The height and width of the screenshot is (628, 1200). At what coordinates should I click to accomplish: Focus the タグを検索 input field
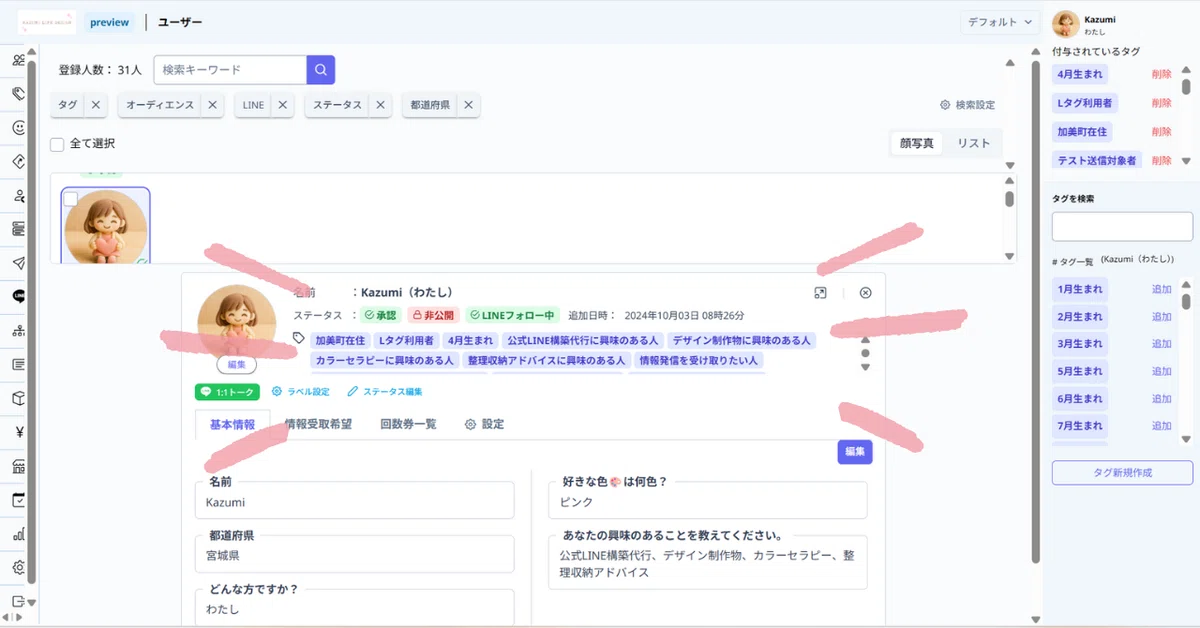[x=1122, y=226]
